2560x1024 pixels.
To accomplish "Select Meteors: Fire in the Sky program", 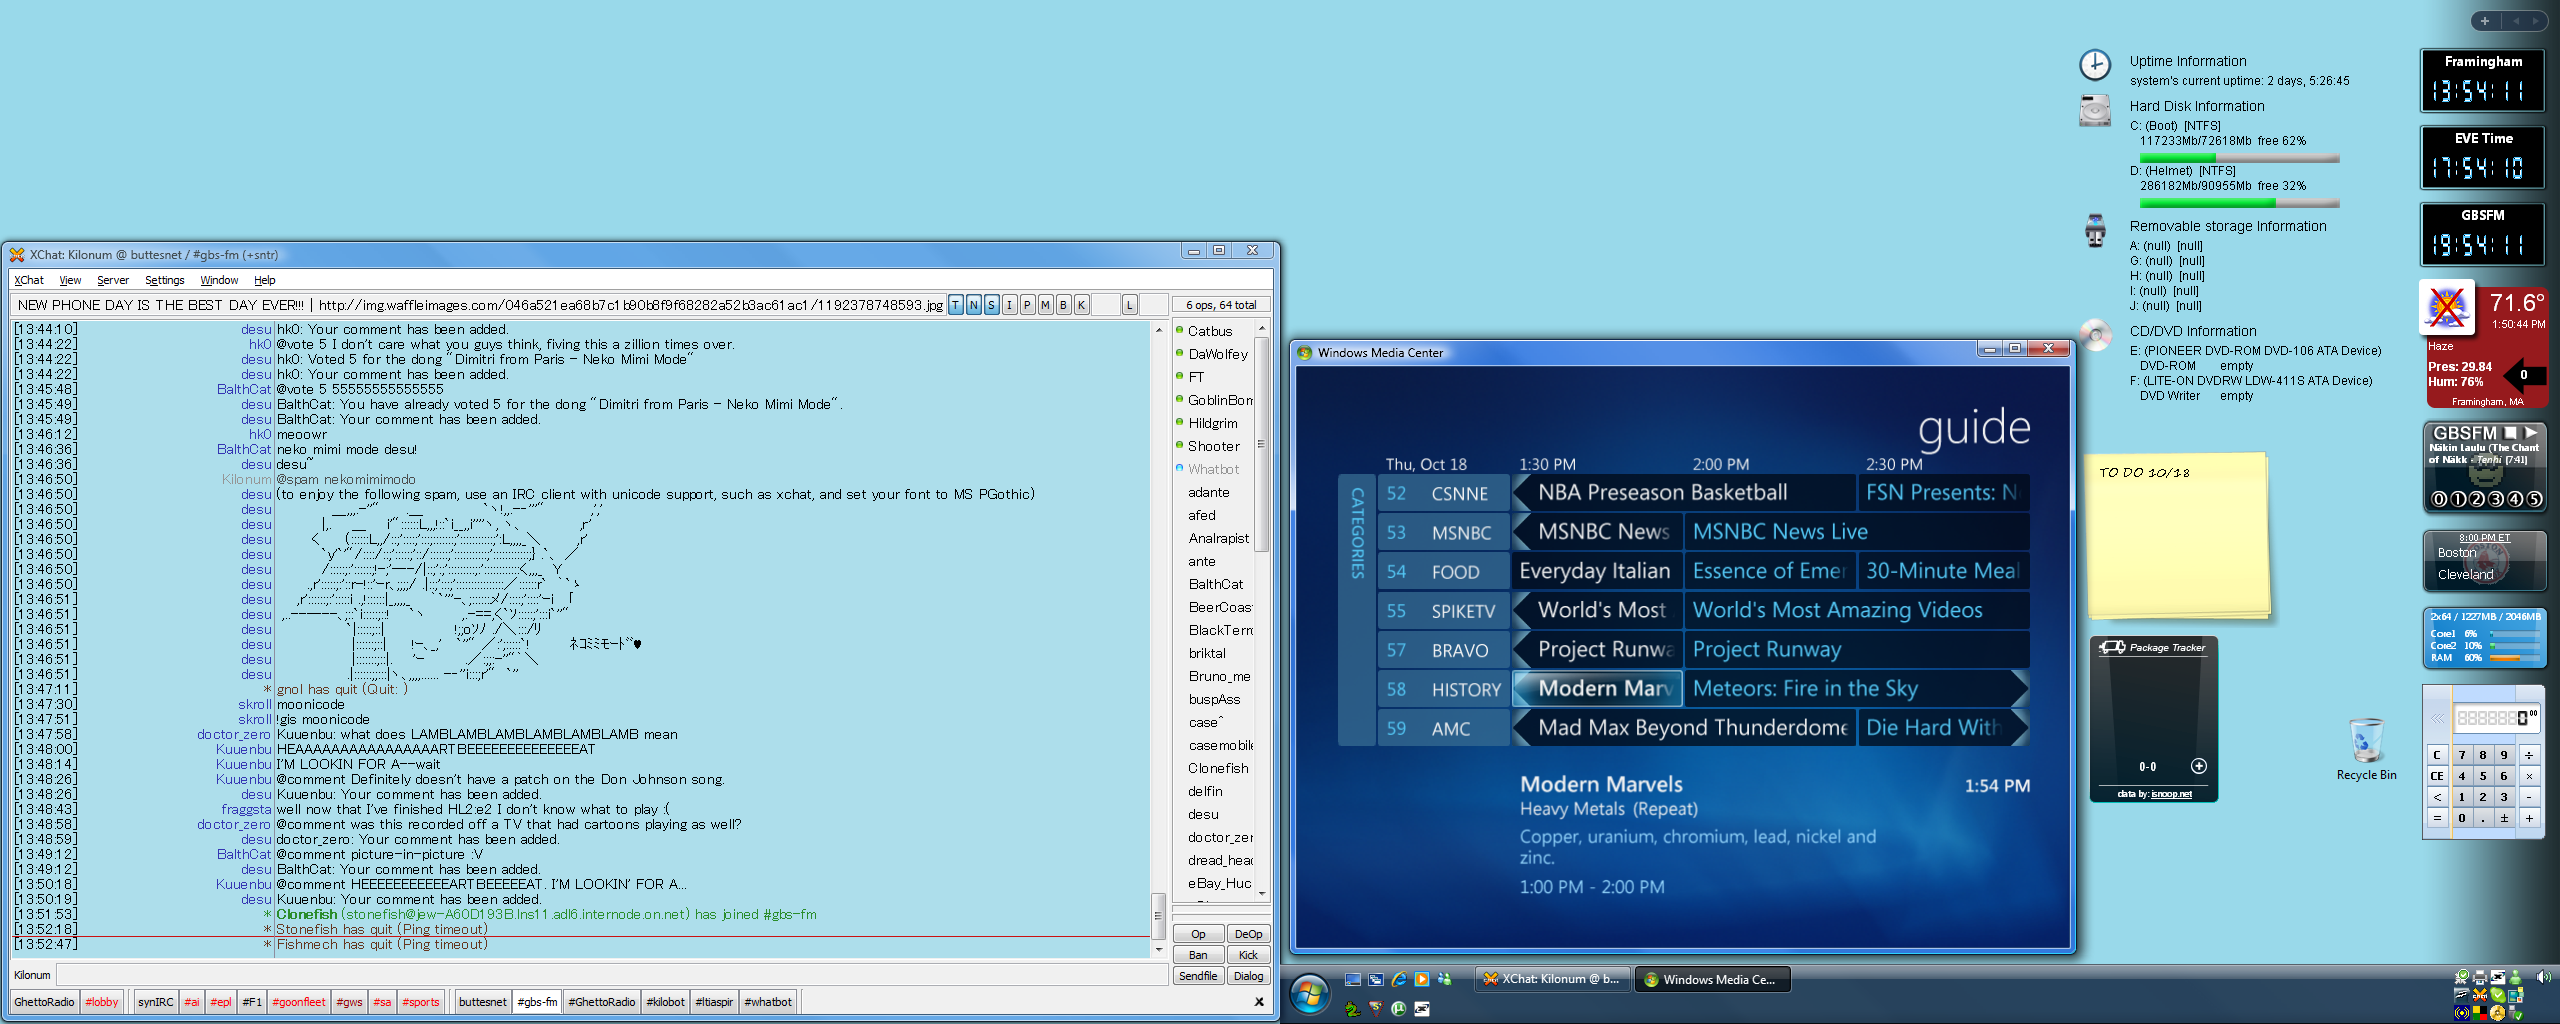I will tap(1857, 689).
